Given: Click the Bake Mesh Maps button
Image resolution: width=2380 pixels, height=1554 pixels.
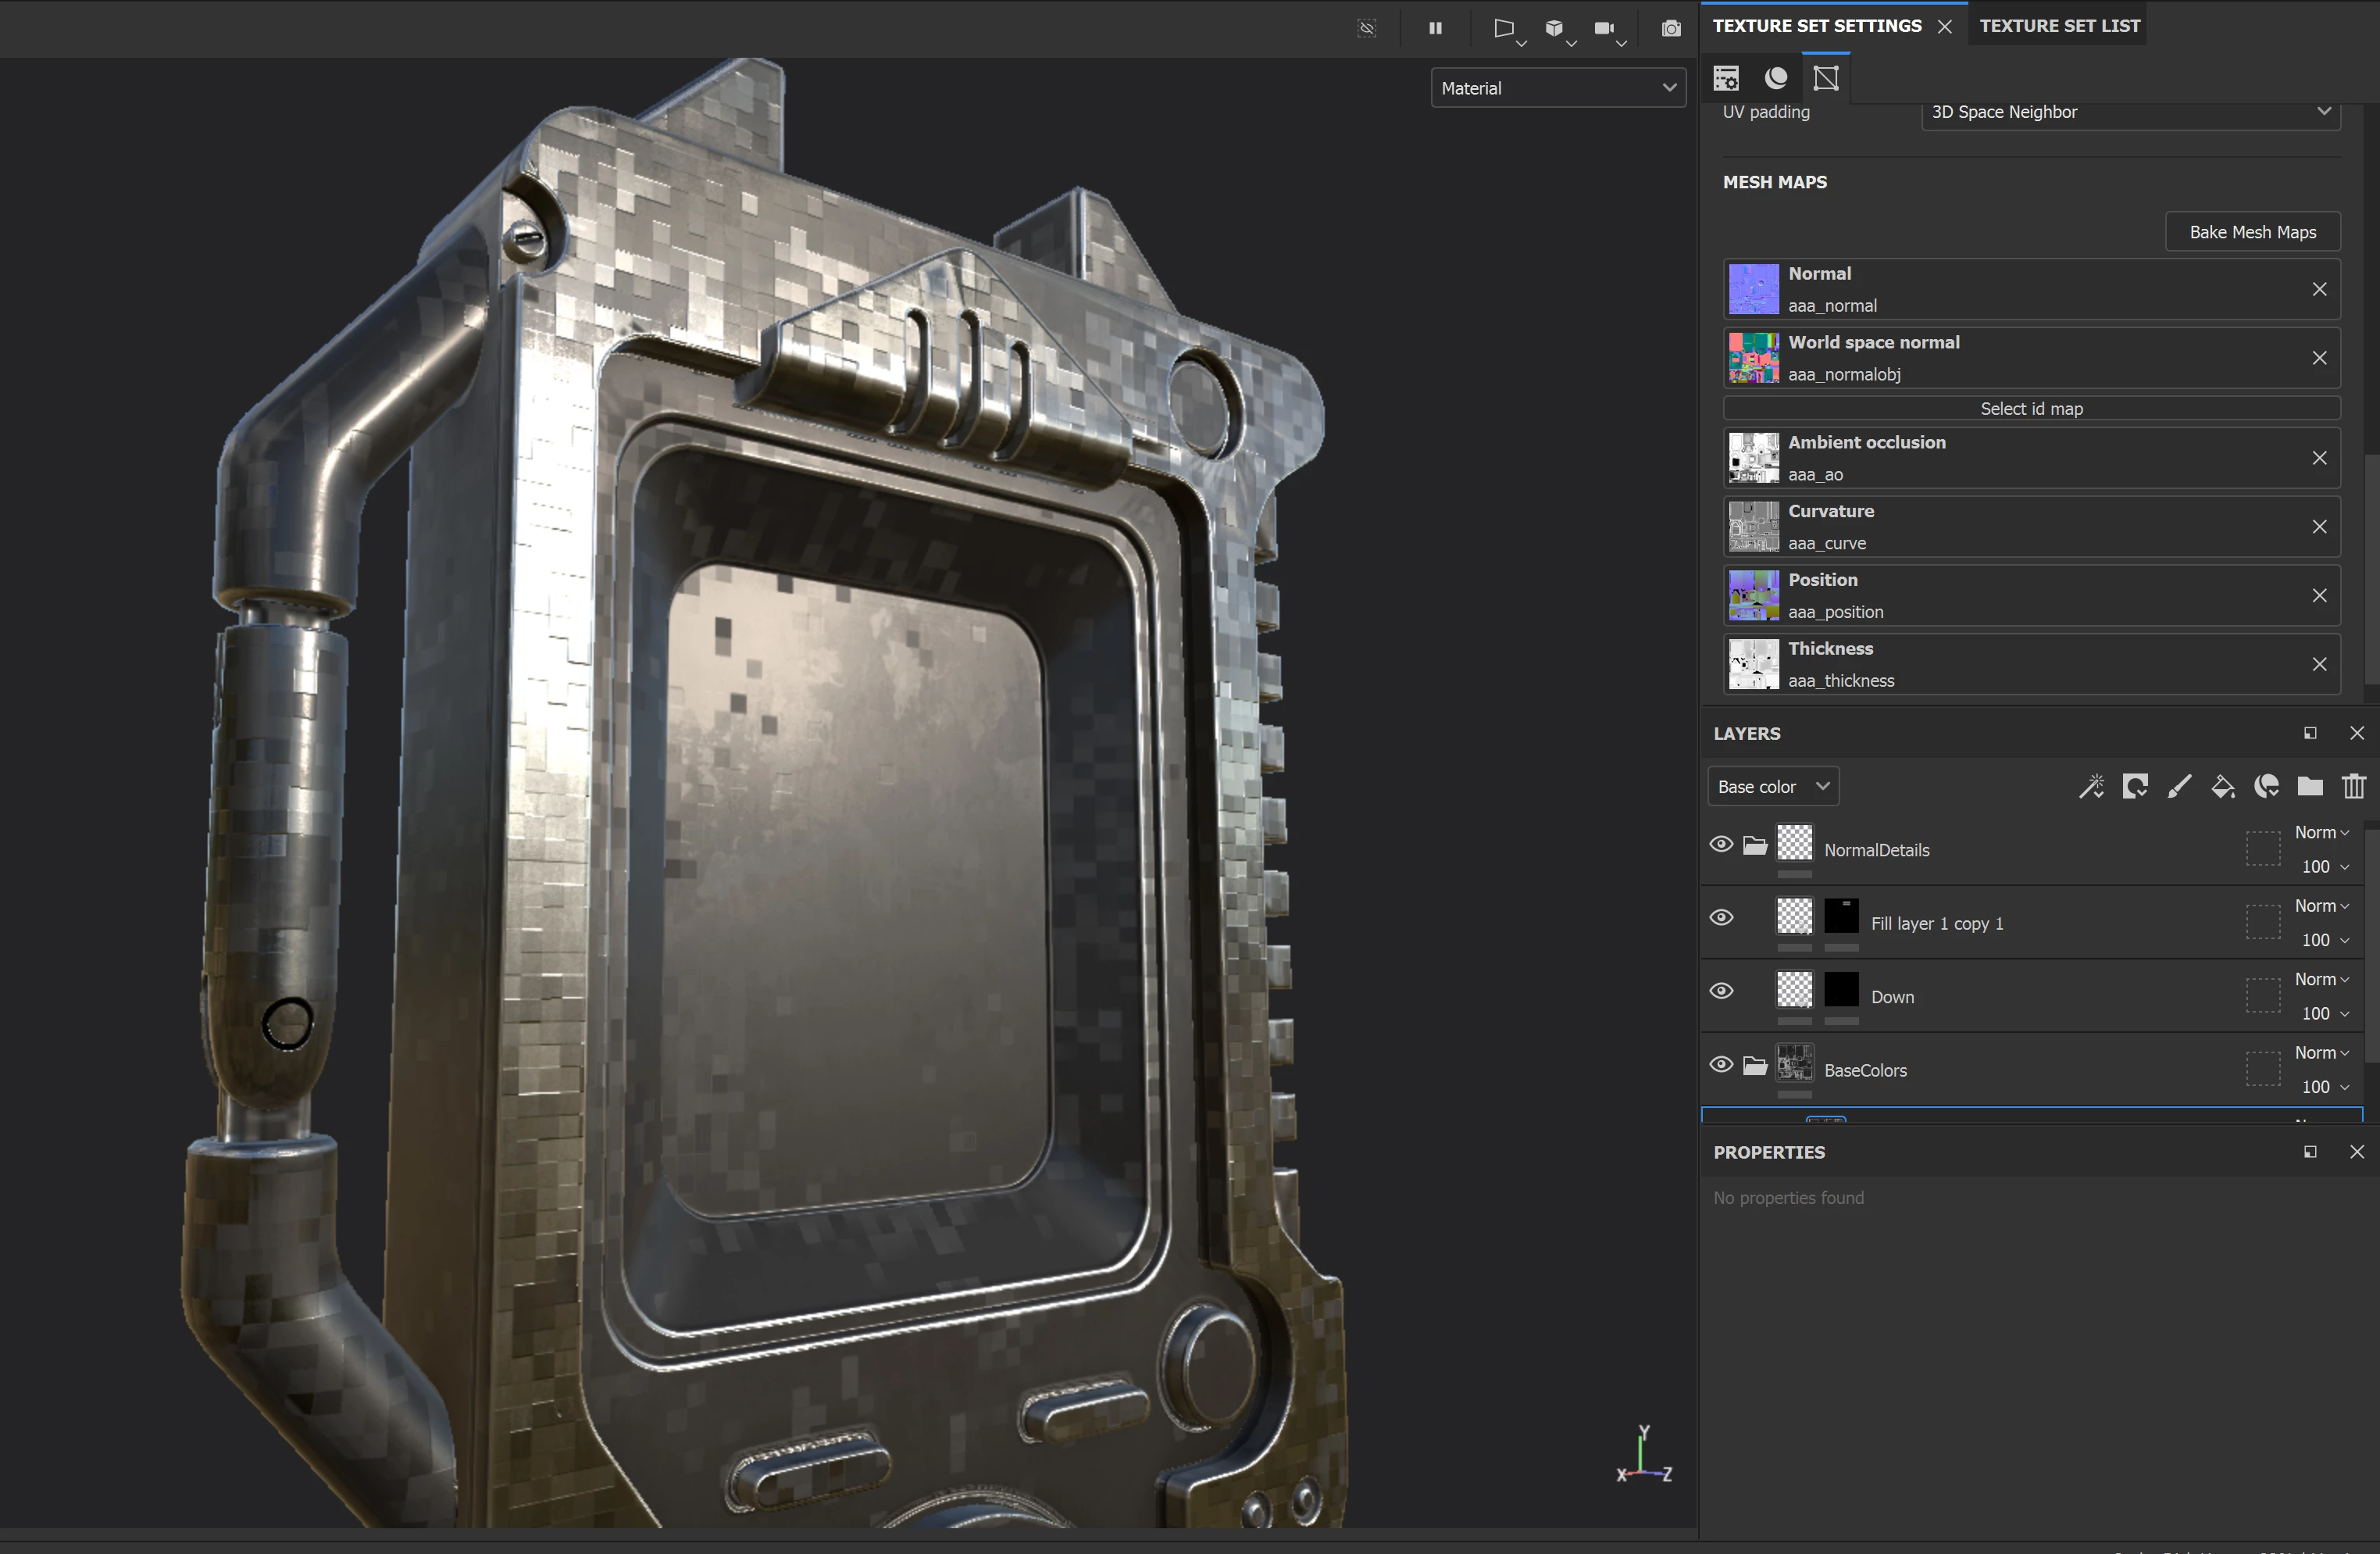Looking at the screenshot, I should click(x=2252, y=232).
